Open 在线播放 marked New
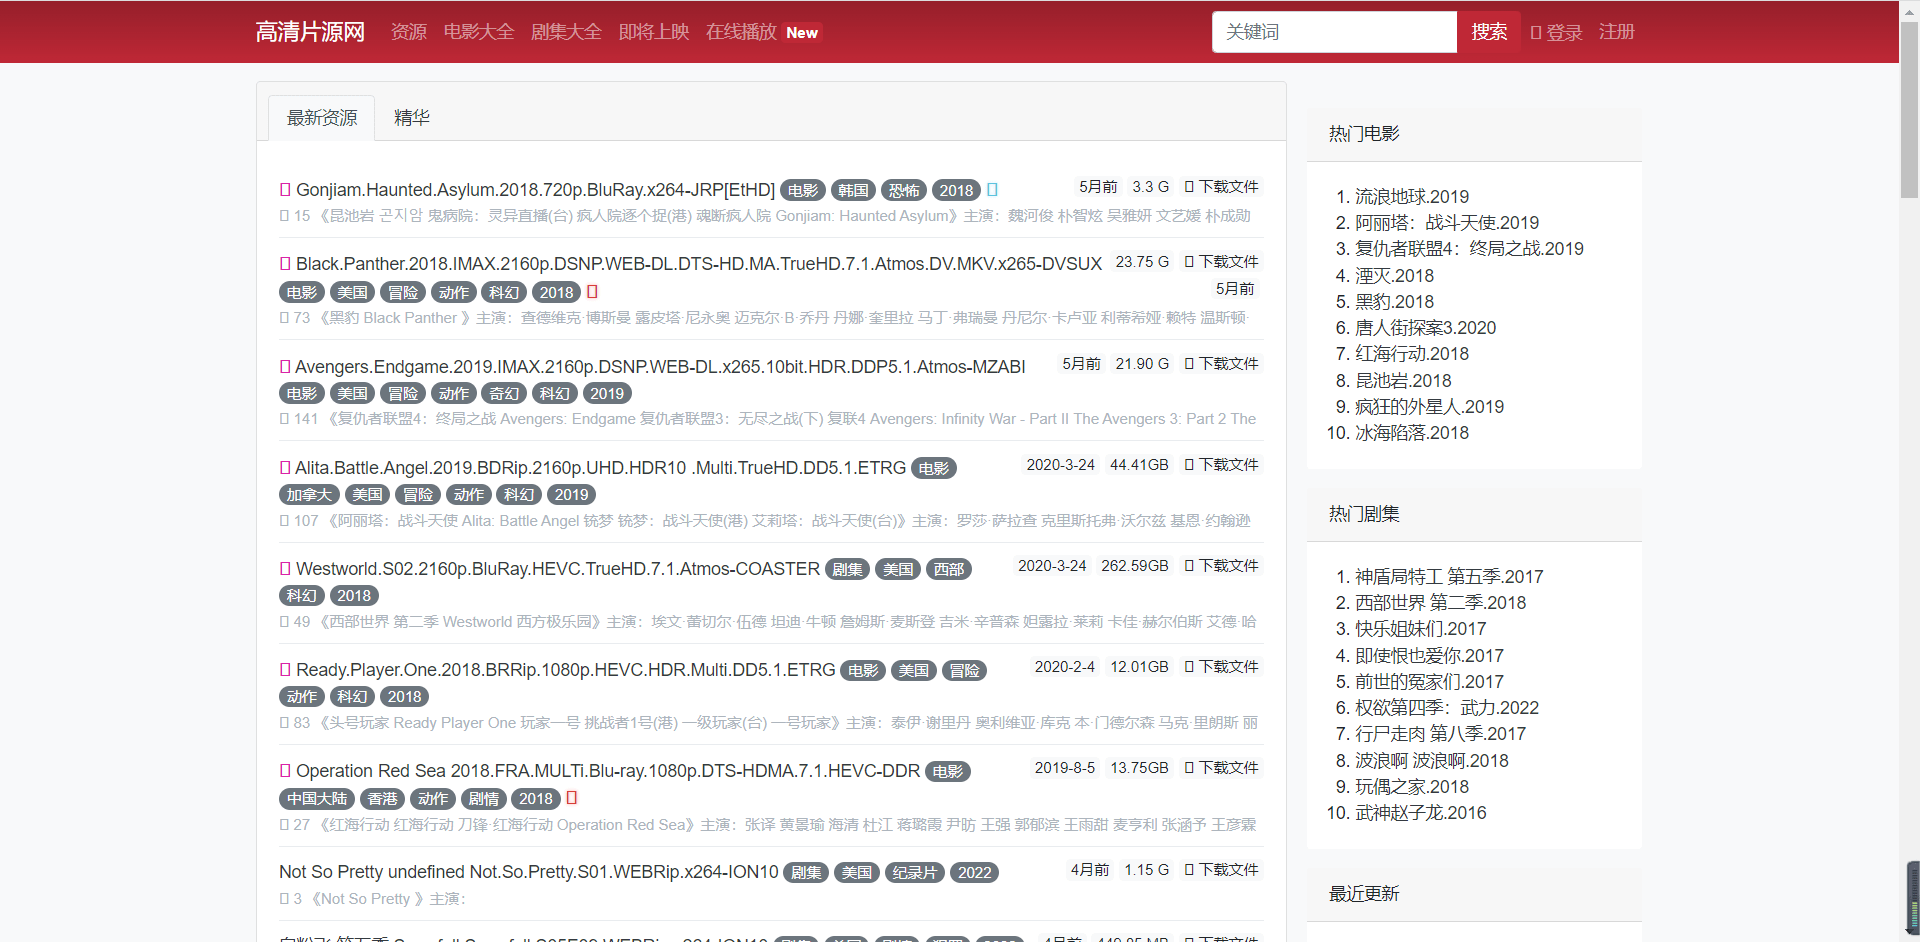1920x942 pixels. coord(763,32)
